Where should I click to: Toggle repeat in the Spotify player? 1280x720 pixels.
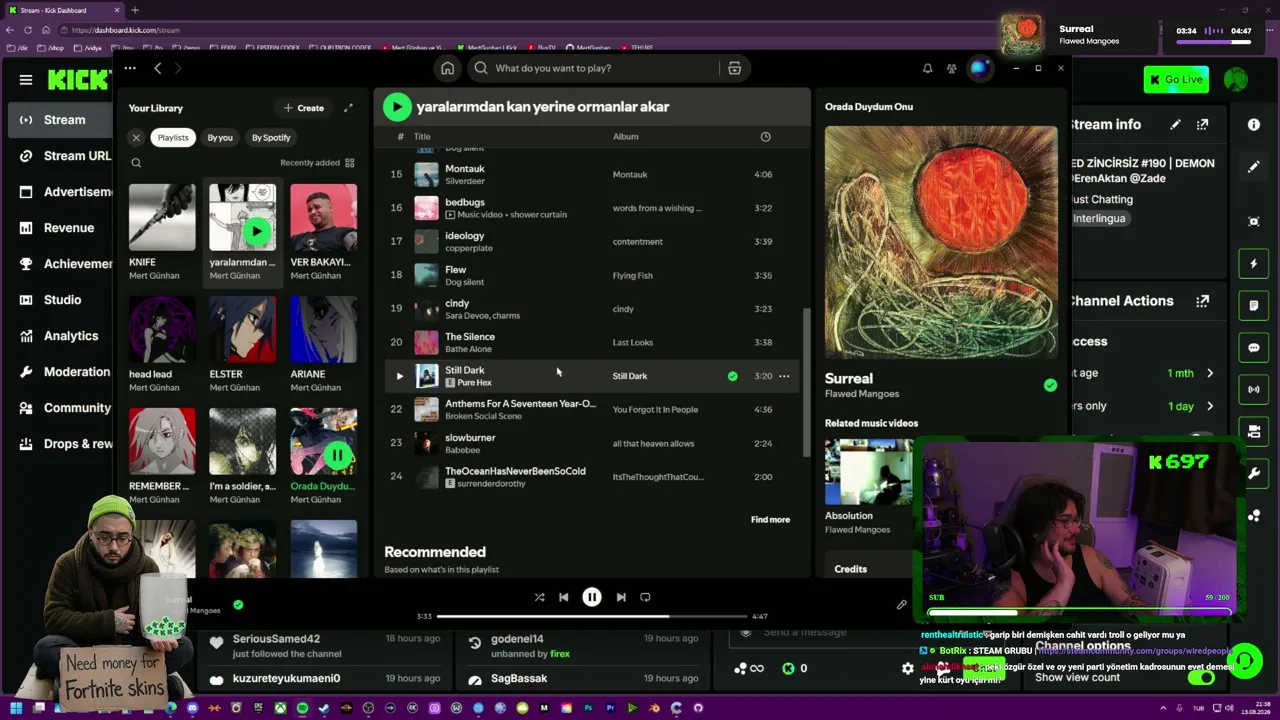pos(645,597)
